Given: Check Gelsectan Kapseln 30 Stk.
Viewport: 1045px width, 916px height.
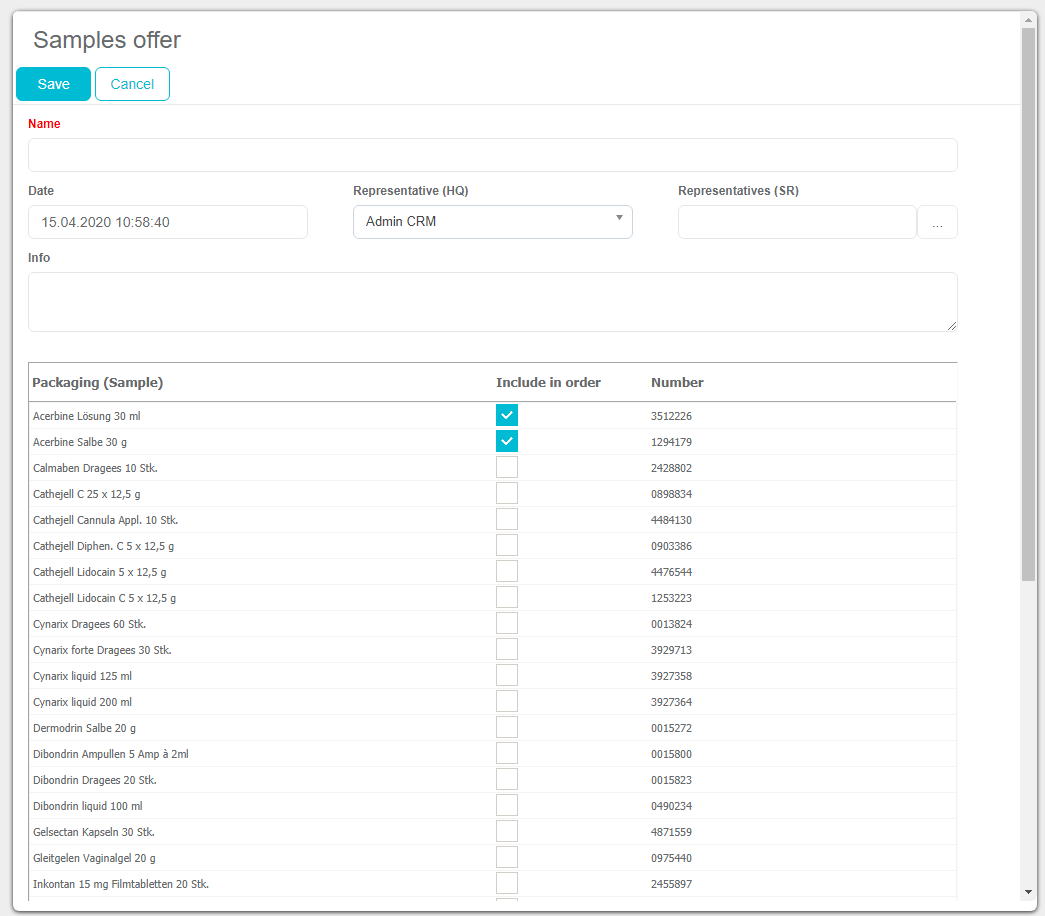Looking at the screenshot, I should (507, 831).
